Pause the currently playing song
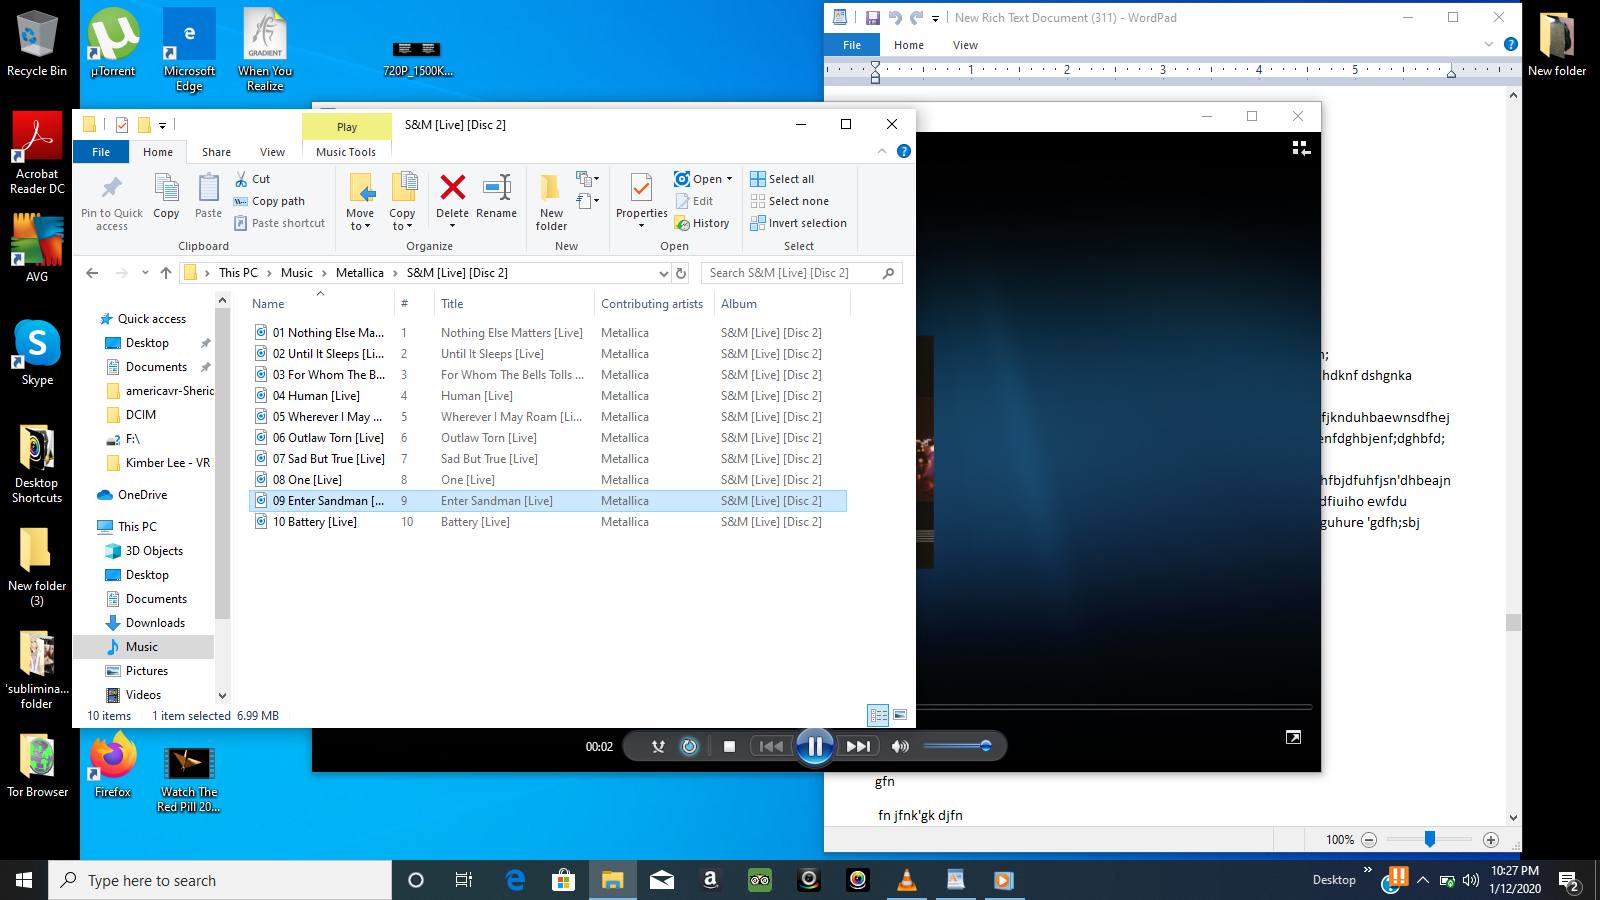This screenshot has width=1600, height=900. tap(815, 746)
